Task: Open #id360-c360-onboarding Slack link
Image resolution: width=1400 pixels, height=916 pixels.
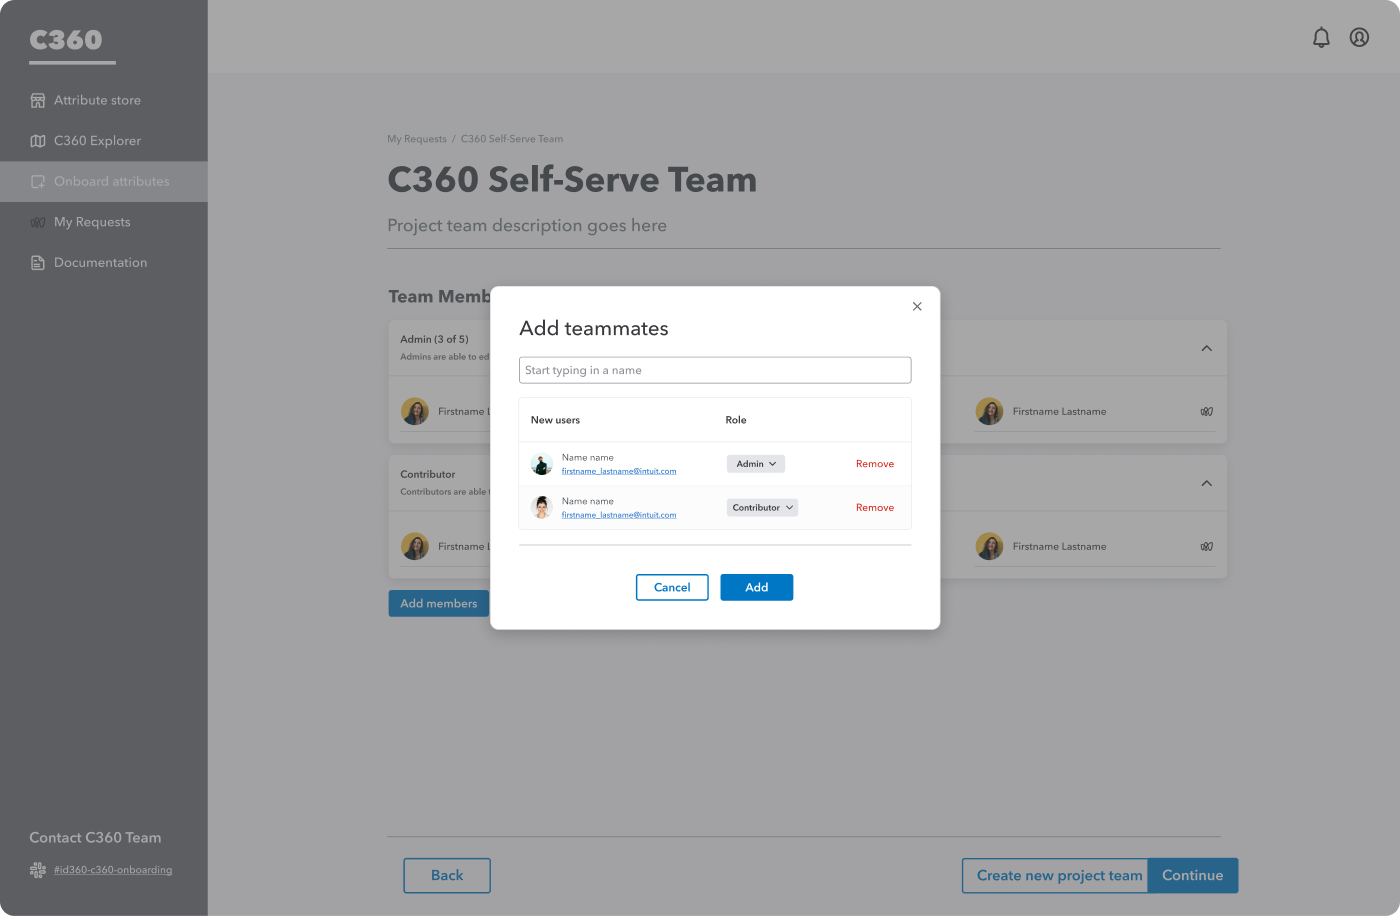Action: click(113, 870)
